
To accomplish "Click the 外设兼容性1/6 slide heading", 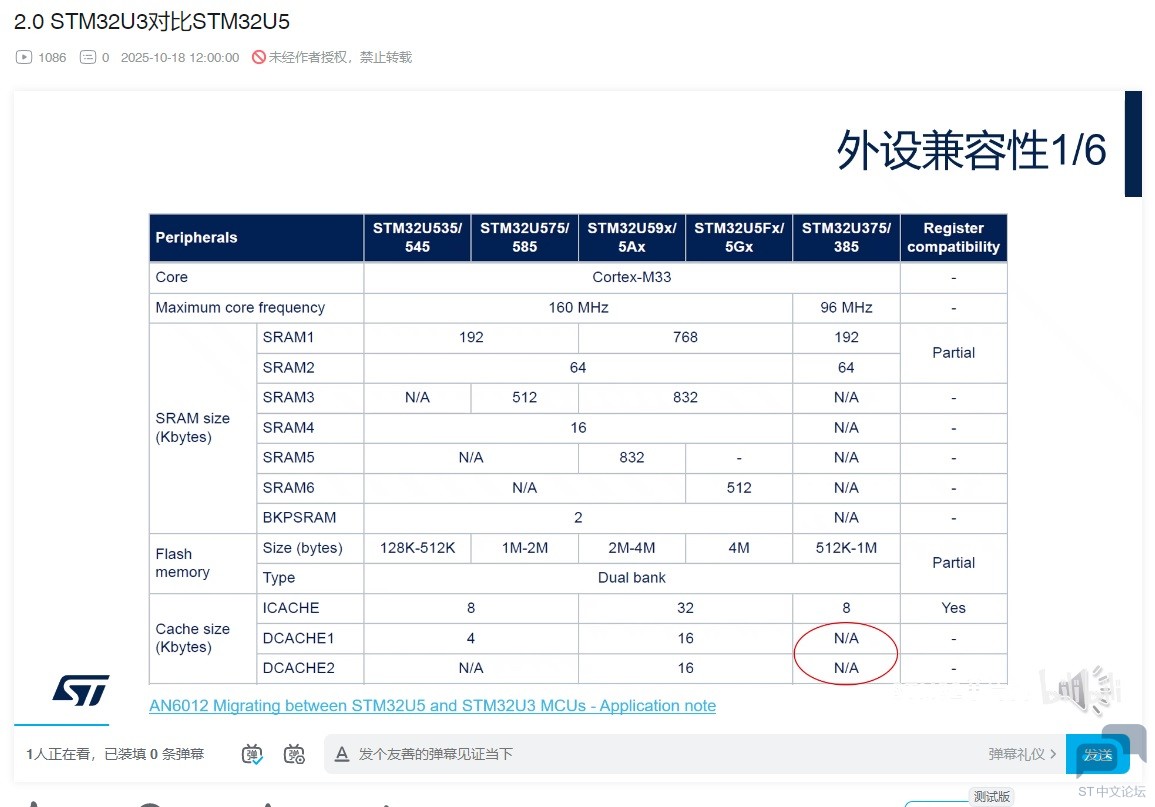I will click(971, 151).
